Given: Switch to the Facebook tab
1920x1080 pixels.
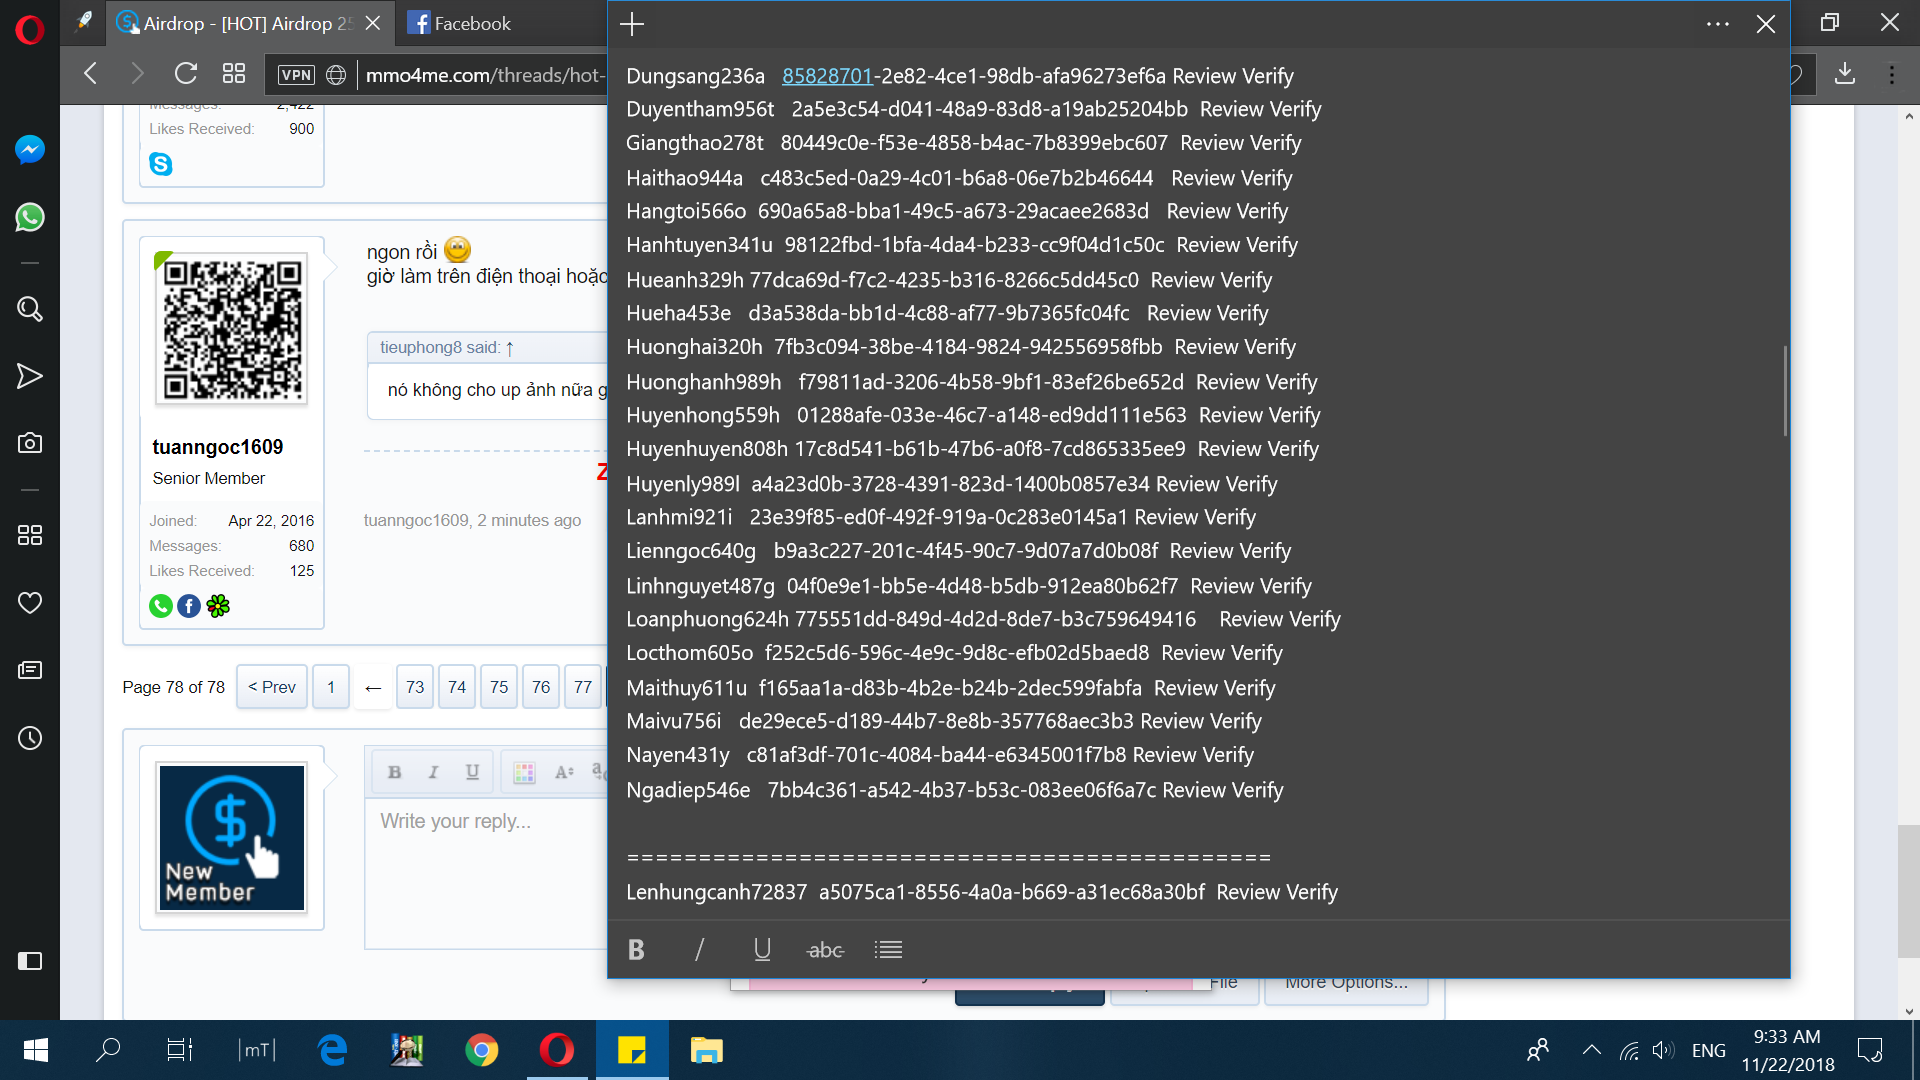Looking at the screenshot, I should [461, 23].
